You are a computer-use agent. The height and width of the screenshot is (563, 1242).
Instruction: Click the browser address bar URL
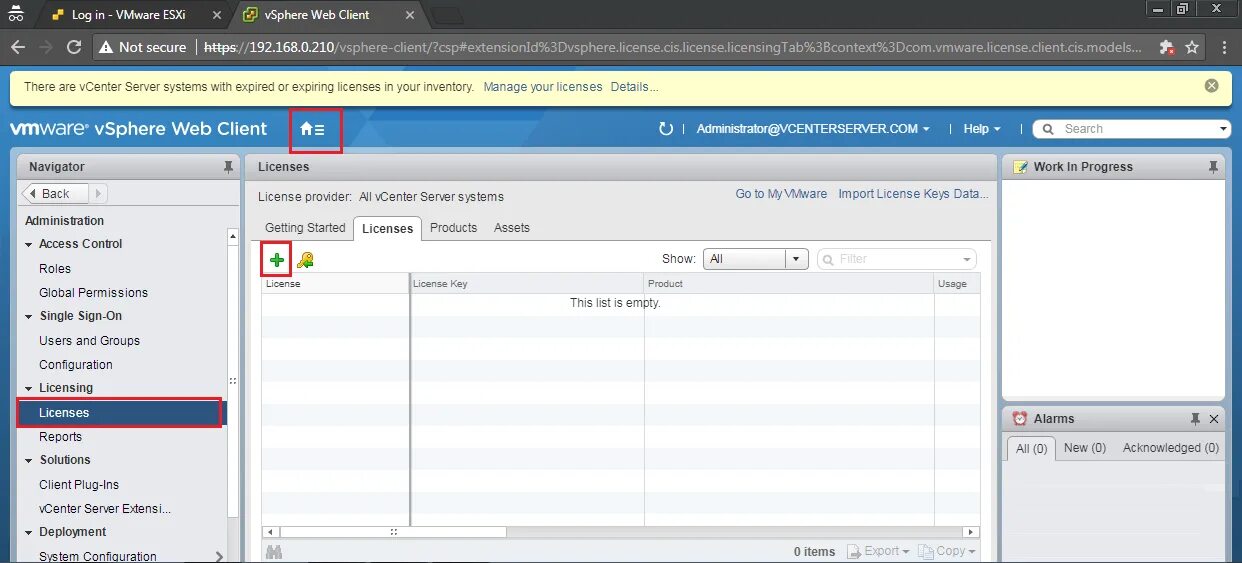672,47
